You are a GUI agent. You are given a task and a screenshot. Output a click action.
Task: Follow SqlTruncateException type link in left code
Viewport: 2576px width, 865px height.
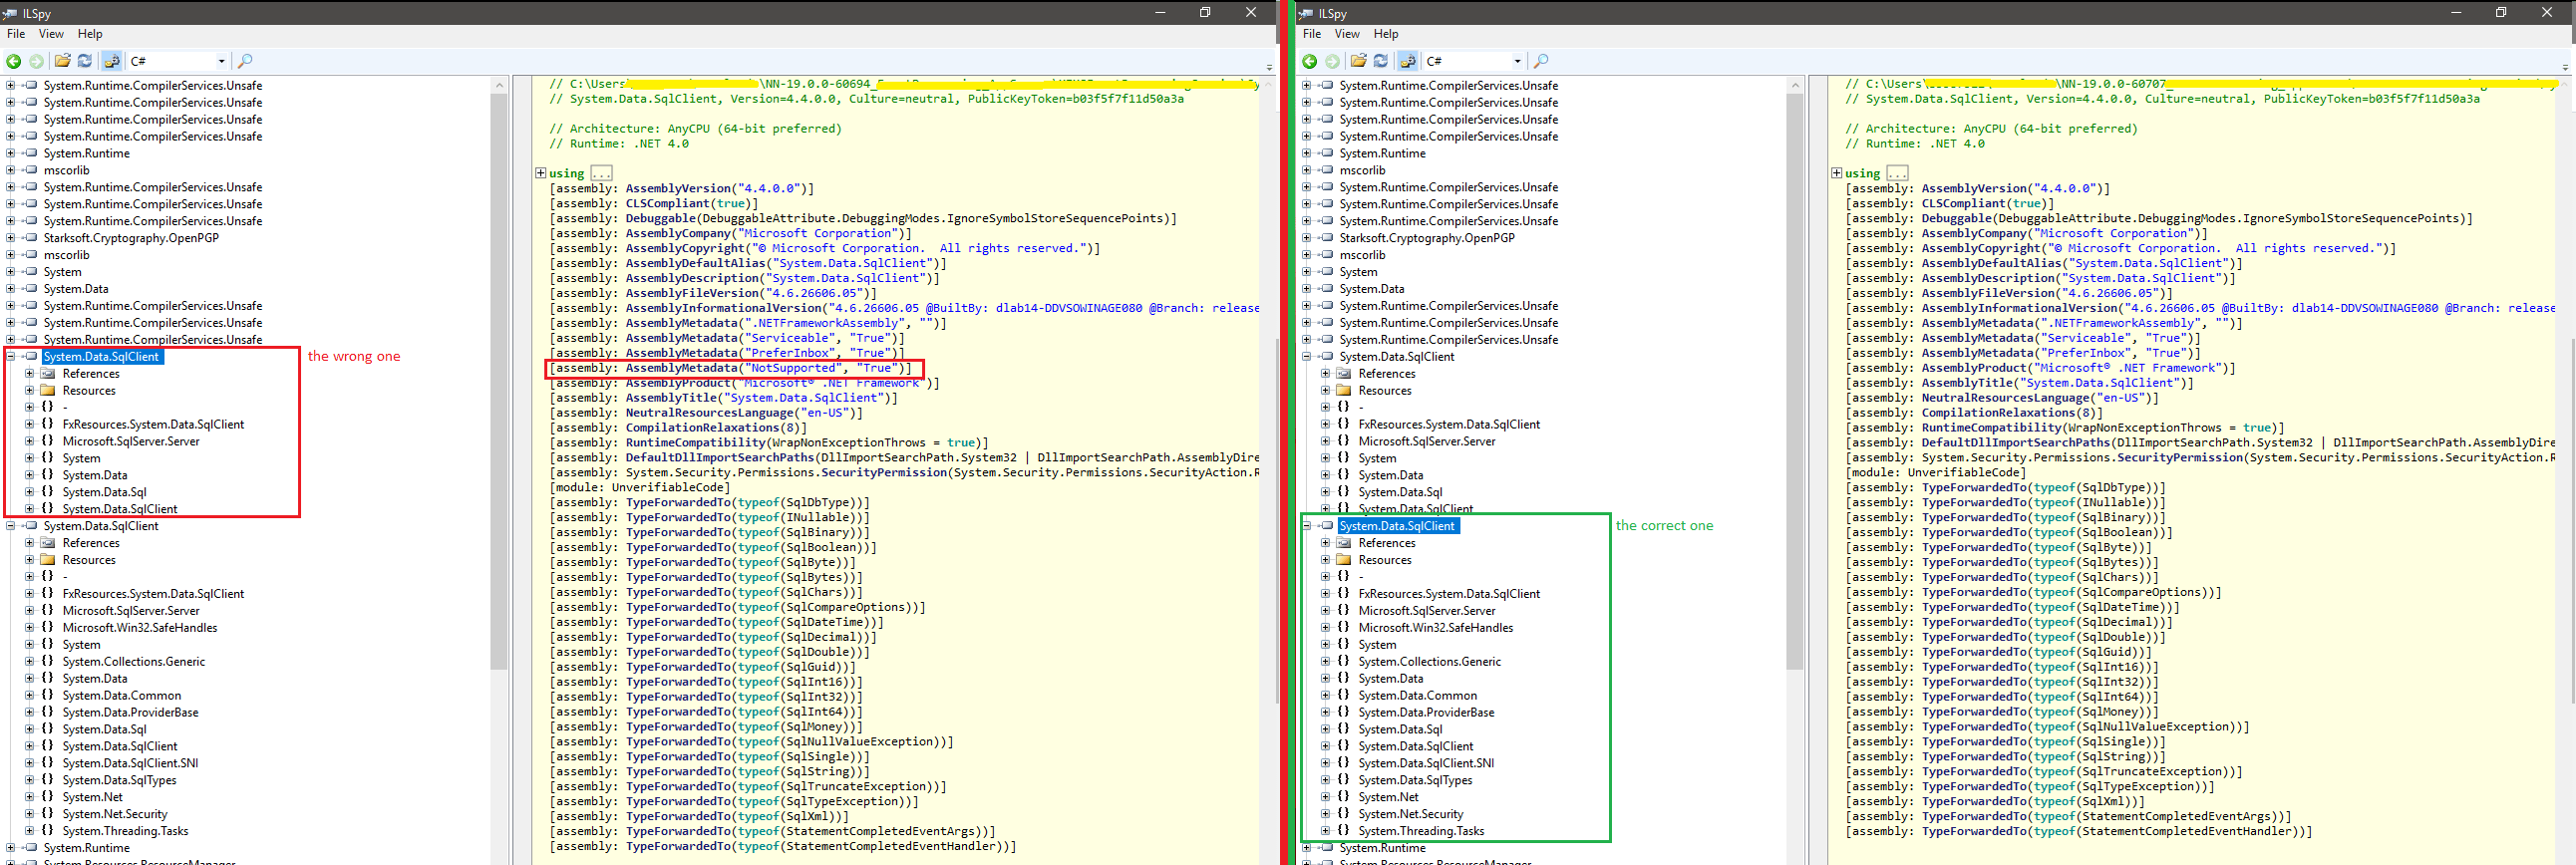coord(858,787)
